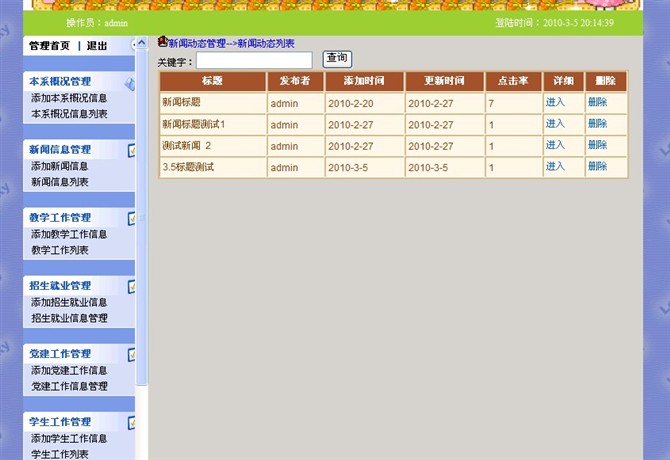Click icon beside 党建工作管理 header
This screenshot has width=670, height=460.
(x=131, y=355)
